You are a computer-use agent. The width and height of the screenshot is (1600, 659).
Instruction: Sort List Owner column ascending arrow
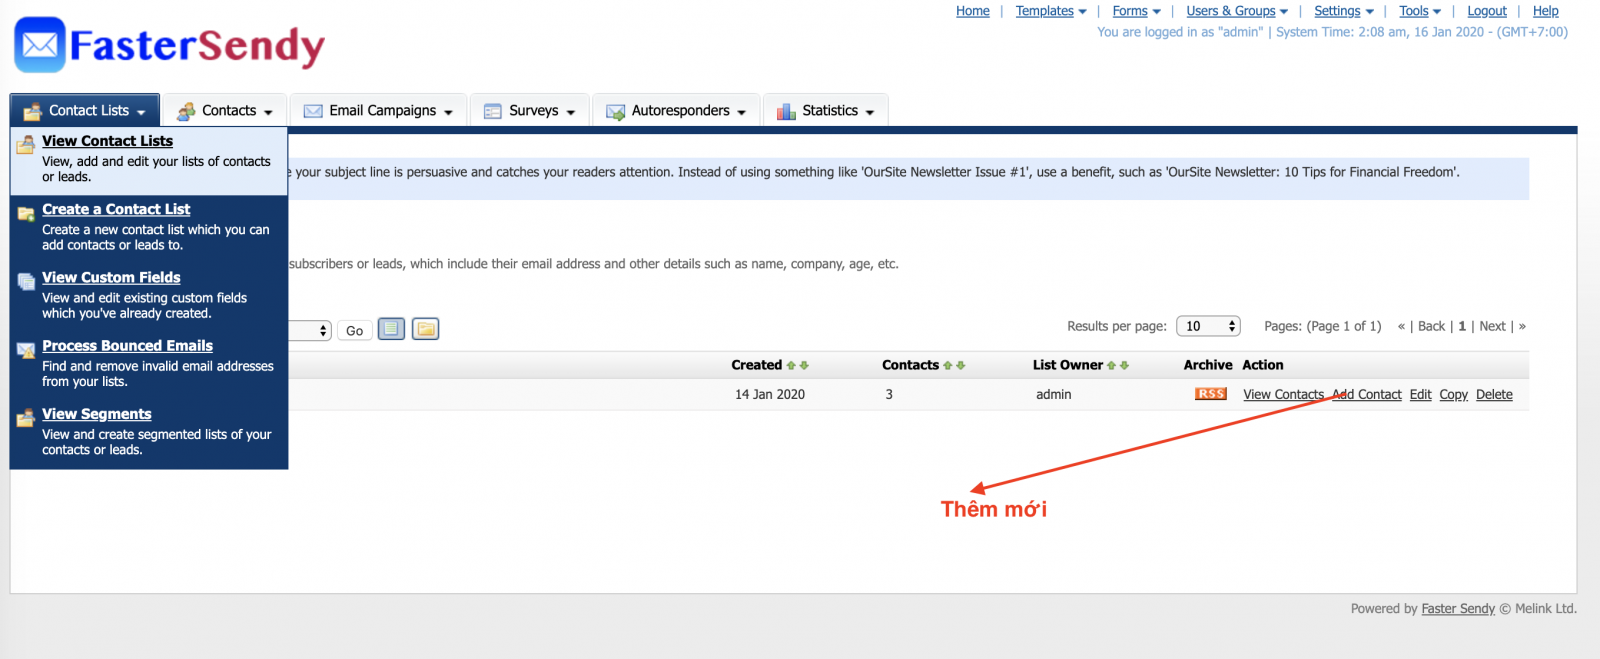pos(1111,366)
